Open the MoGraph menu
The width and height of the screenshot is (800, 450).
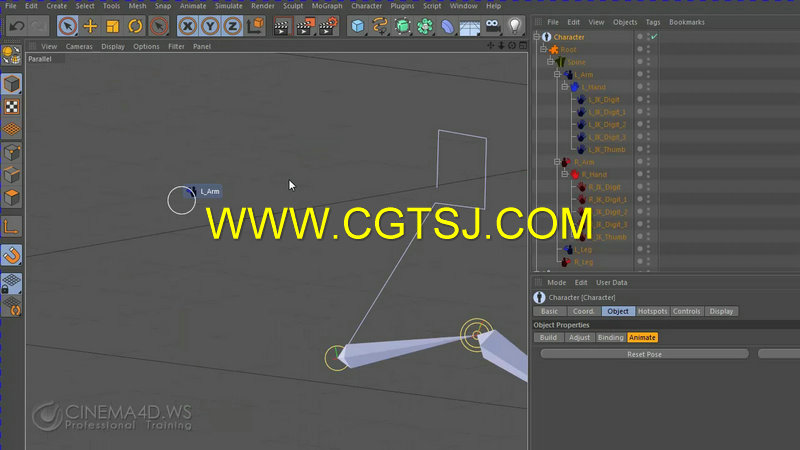[327, 6]
